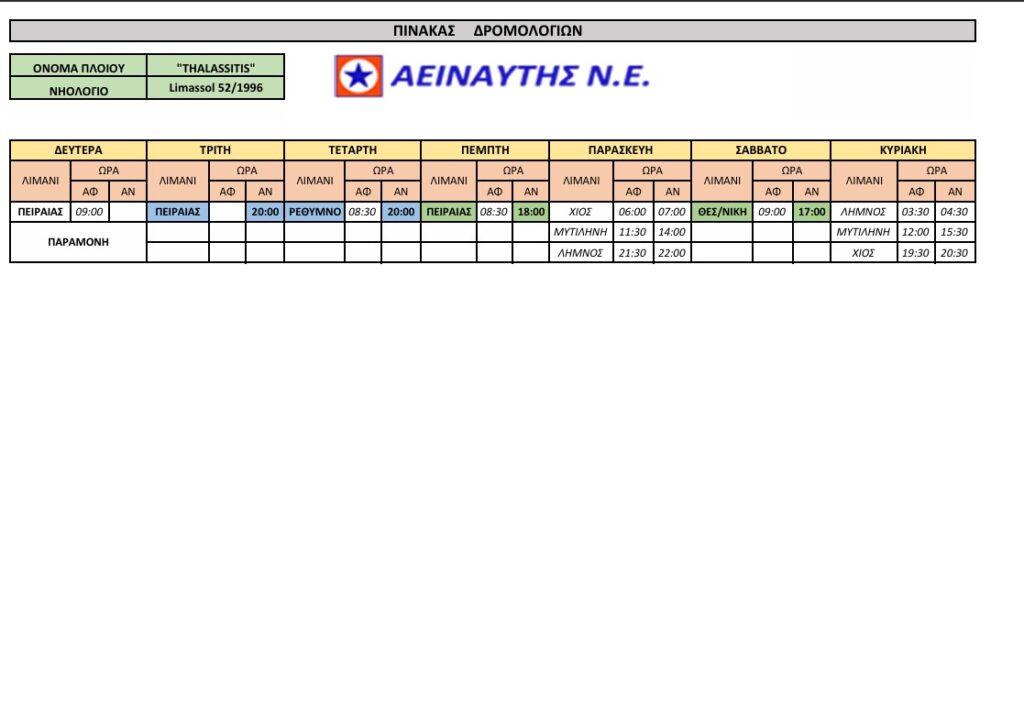Select the "THALASSITIS" ship name cell
Viewport: 1024px width, 728px height.
coord(216,67)
